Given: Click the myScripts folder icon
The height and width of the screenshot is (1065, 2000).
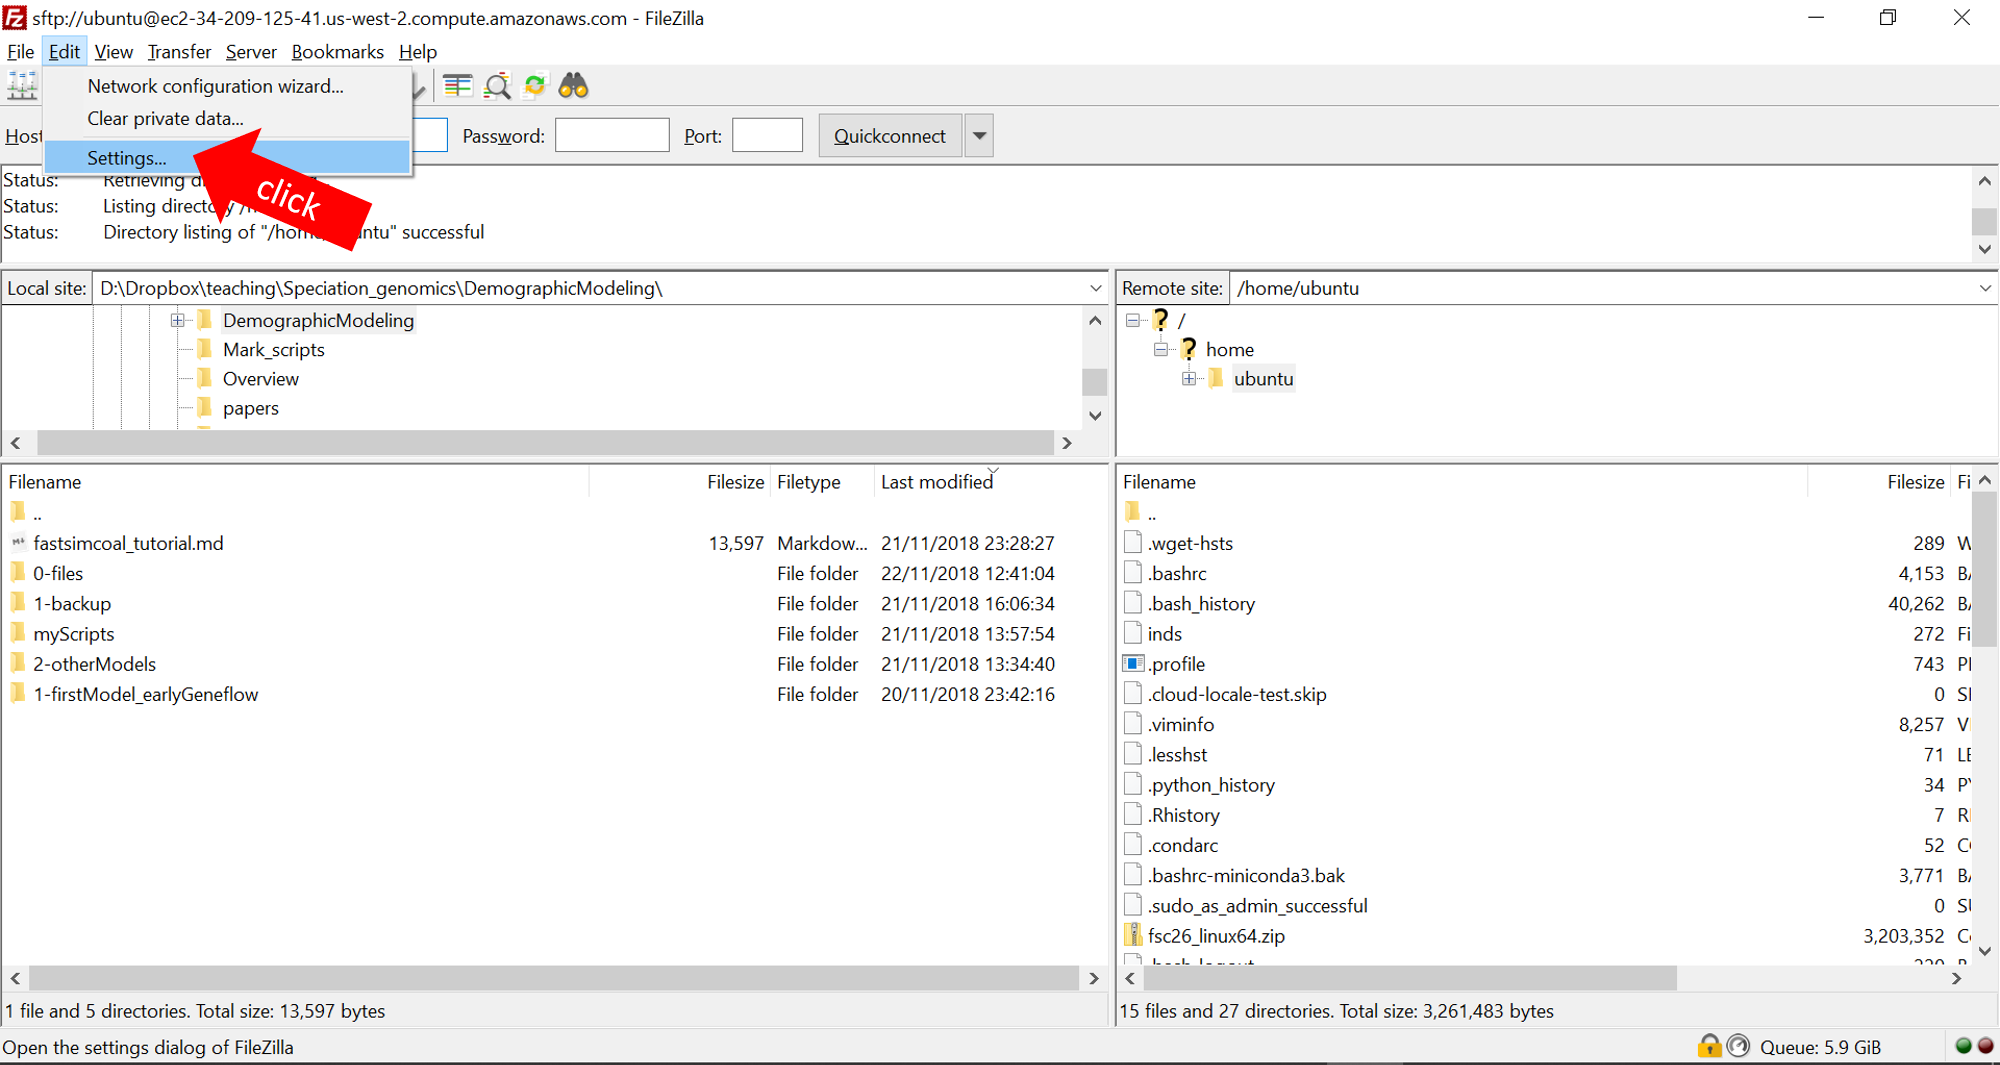Looking at the screenshot, I should 18,632.
